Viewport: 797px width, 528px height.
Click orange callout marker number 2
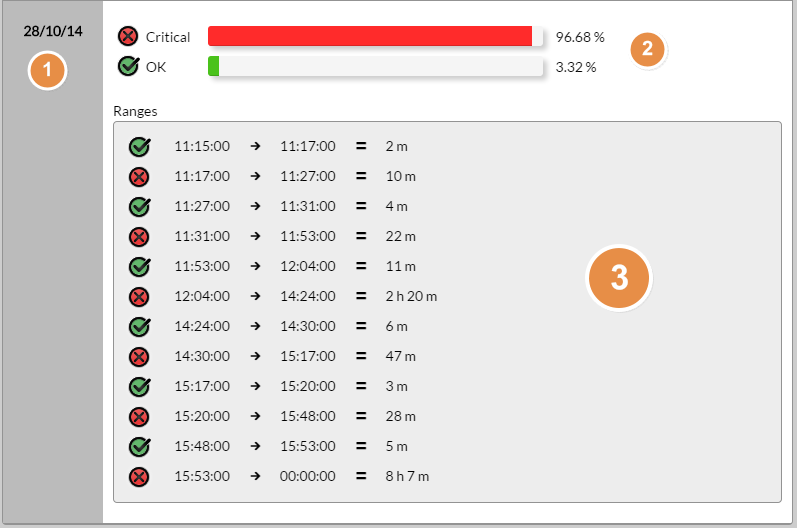pyautogui.click(x=648, y=49)
